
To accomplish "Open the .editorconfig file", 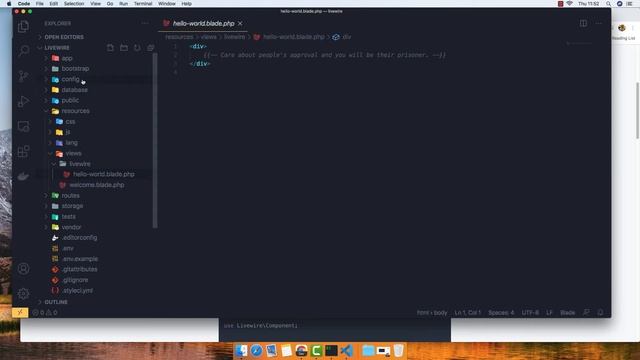I will coord(79,238).
